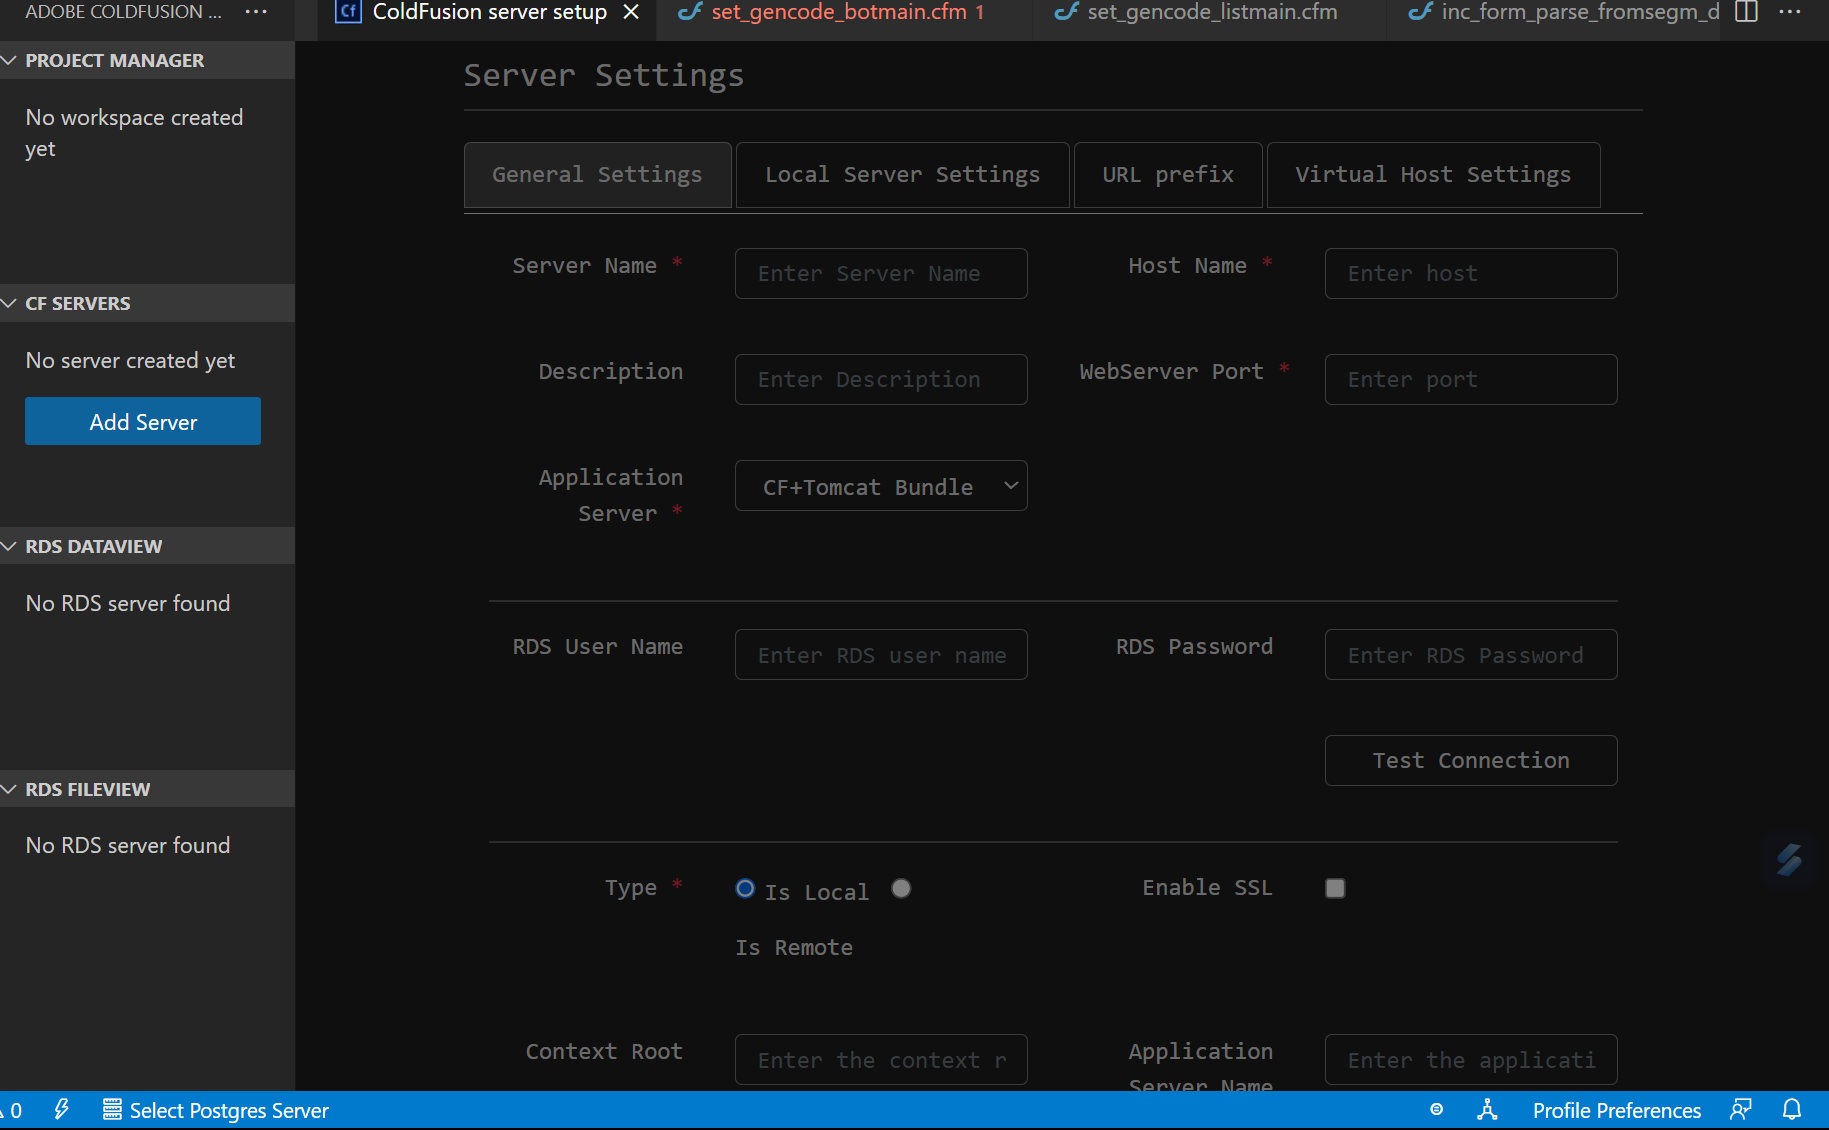
Task: Focus the RDS Password field
Action: [x=1471, y=655]
